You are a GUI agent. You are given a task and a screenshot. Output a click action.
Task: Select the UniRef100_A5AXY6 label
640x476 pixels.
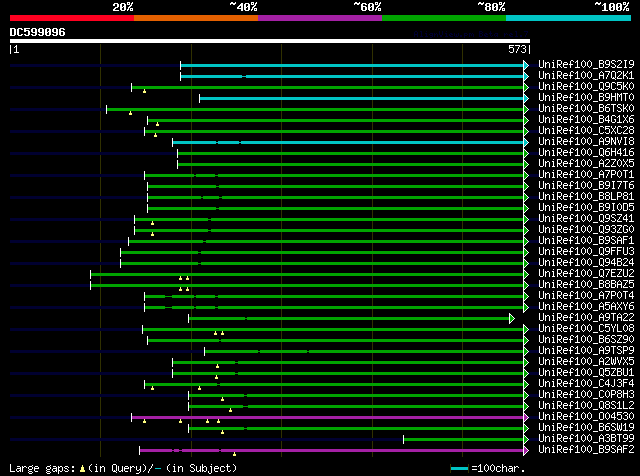click(x=586, y=307)
